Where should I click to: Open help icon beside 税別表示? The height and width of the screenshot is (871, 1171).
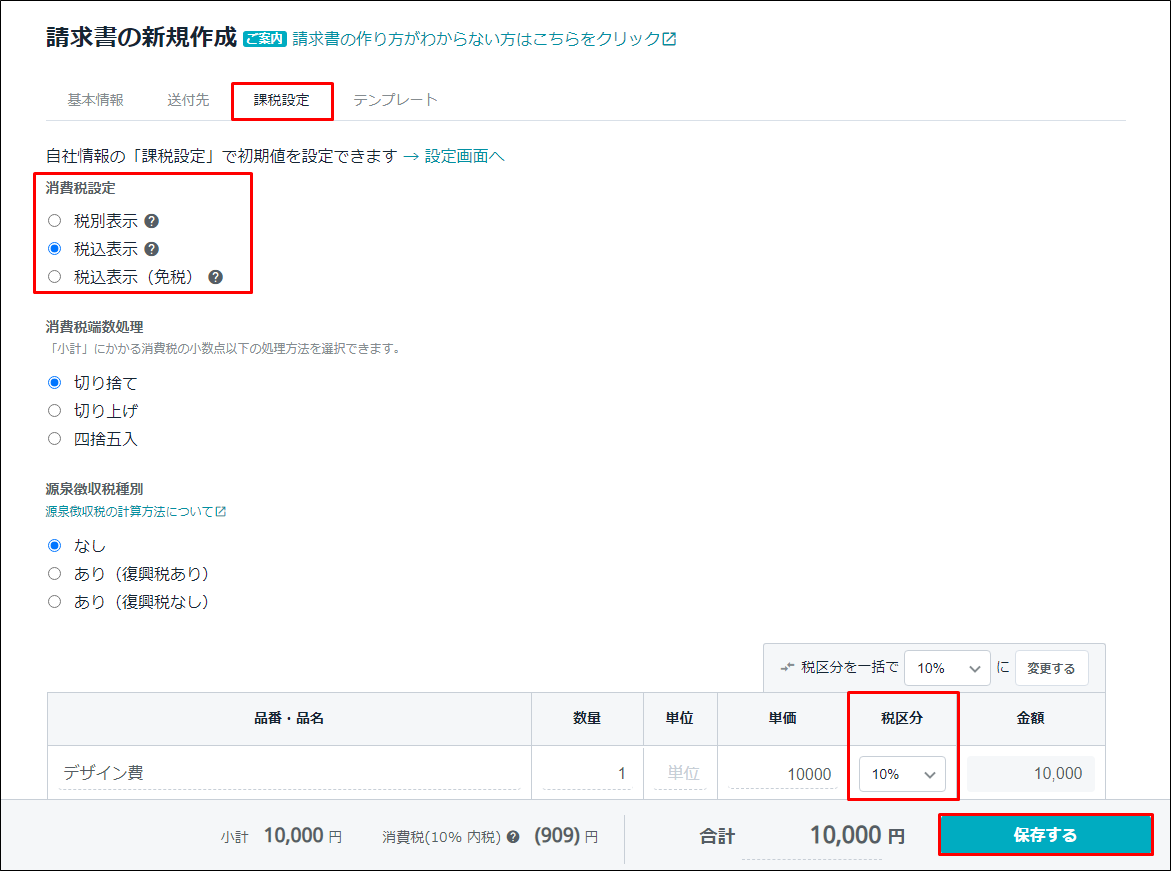click(x=152, y=221)
